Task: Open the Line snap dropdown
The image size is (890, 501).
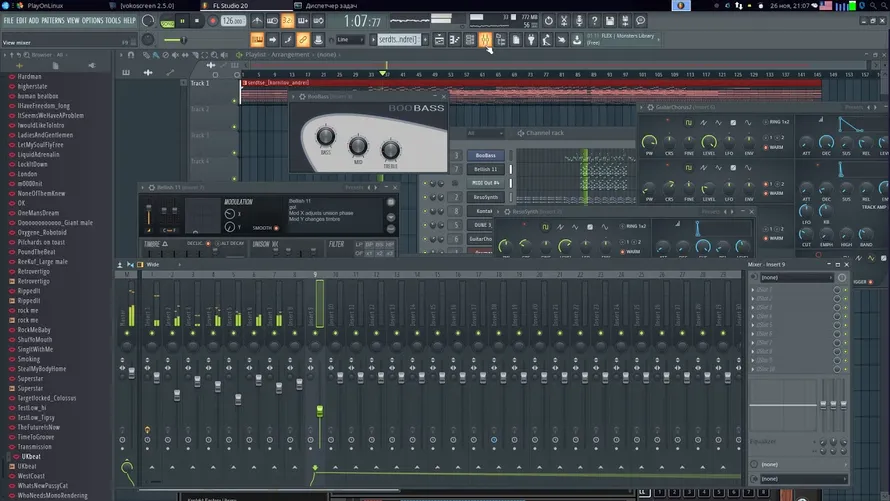Action: click(350, 40)
